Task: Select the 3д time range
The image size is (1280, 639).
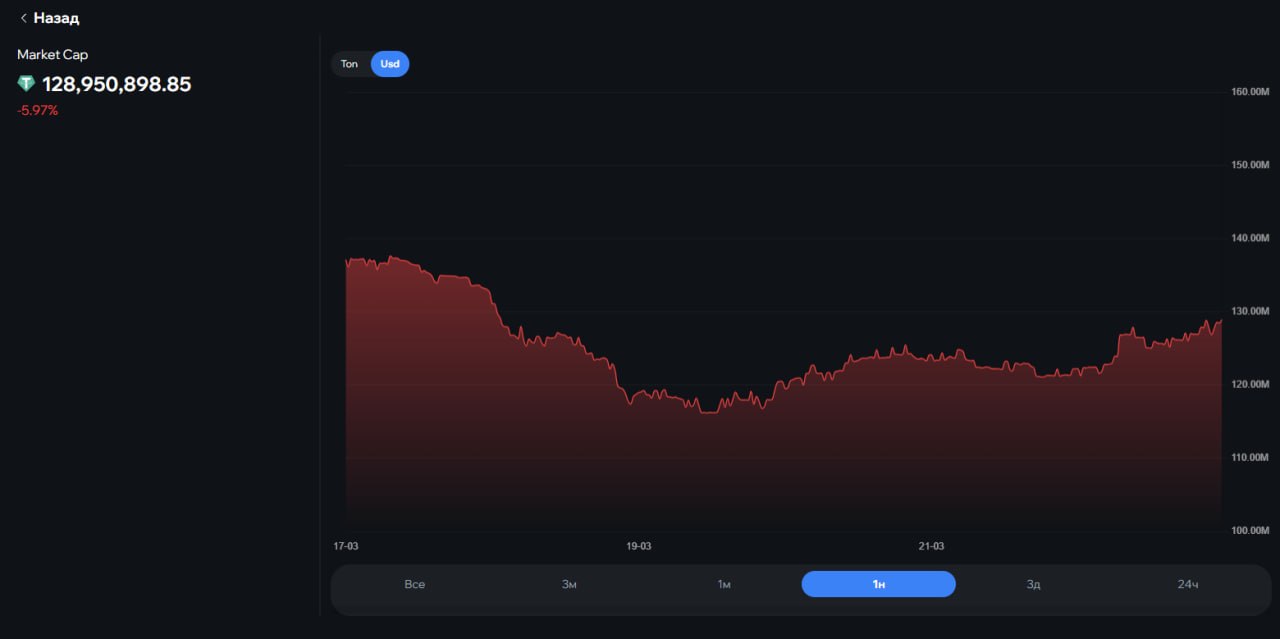Action: [x=1033, y=584]
